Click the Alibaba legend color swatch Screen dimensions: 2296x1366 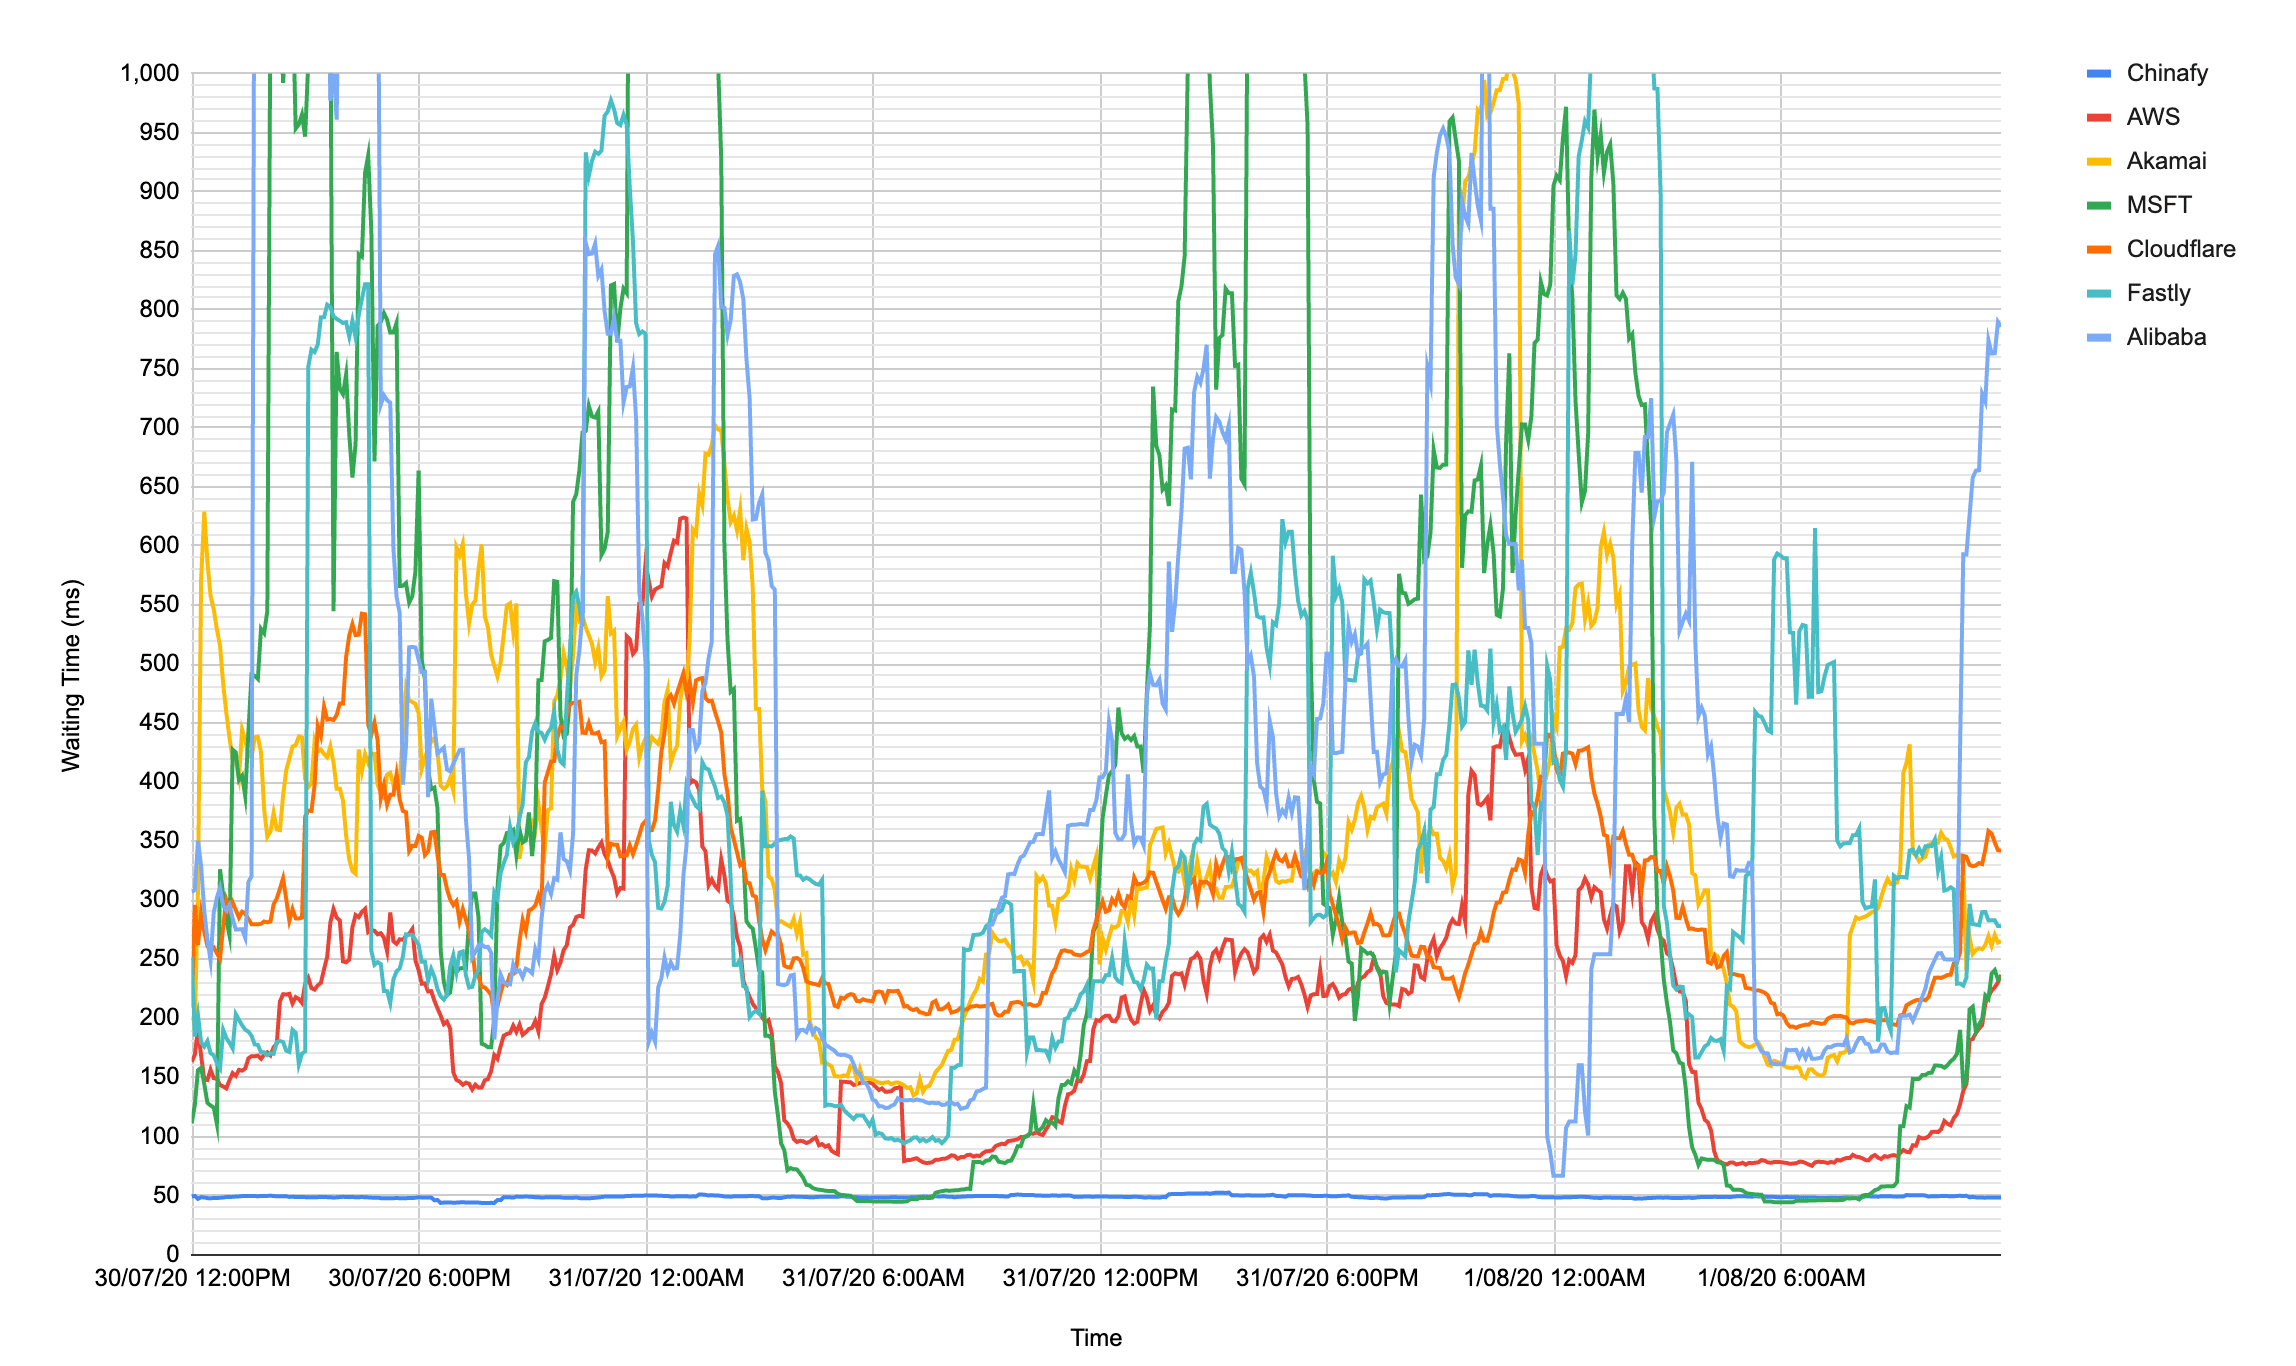pyautogui.click(x=2099, y=337)
